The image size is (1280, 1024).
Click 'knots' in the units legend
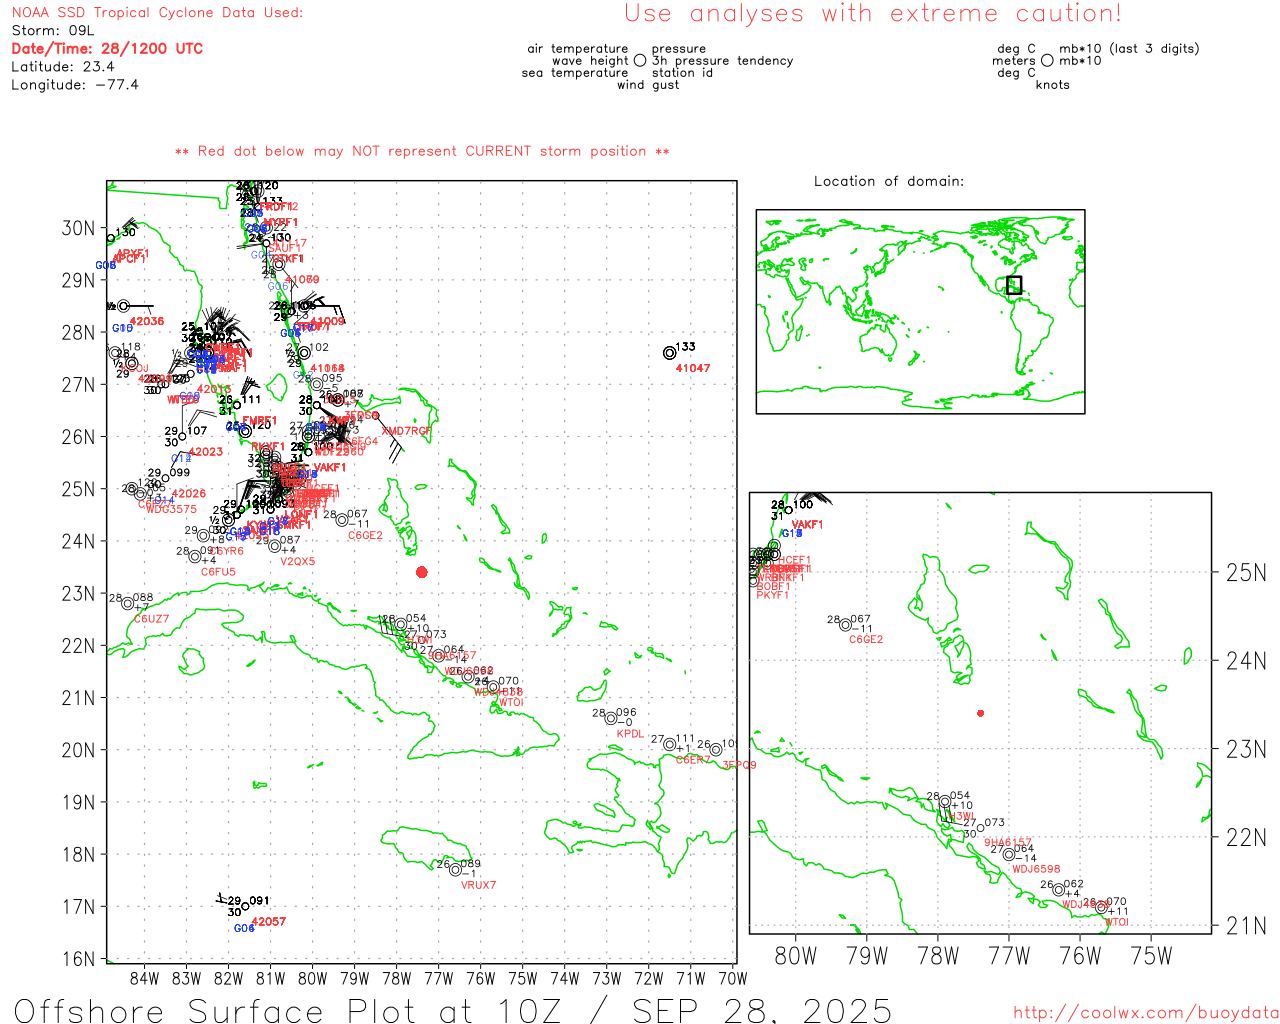click(x=1053, y=85)
